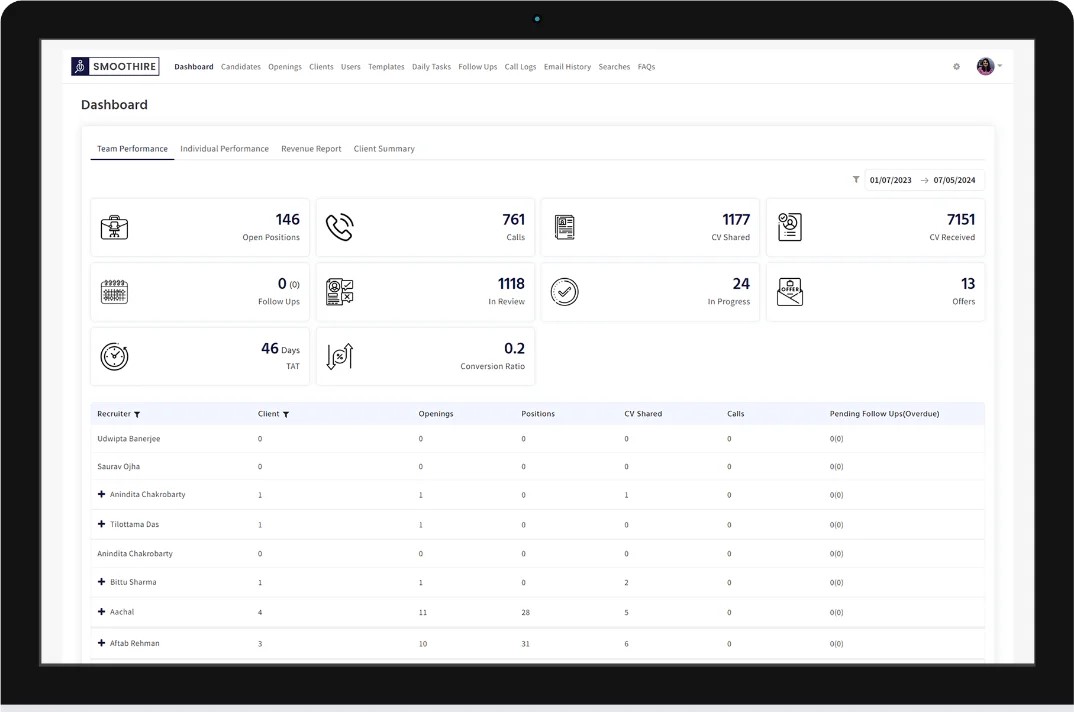
Task: Go to Candidates in the navigation bar
Action: coord(241,67)
